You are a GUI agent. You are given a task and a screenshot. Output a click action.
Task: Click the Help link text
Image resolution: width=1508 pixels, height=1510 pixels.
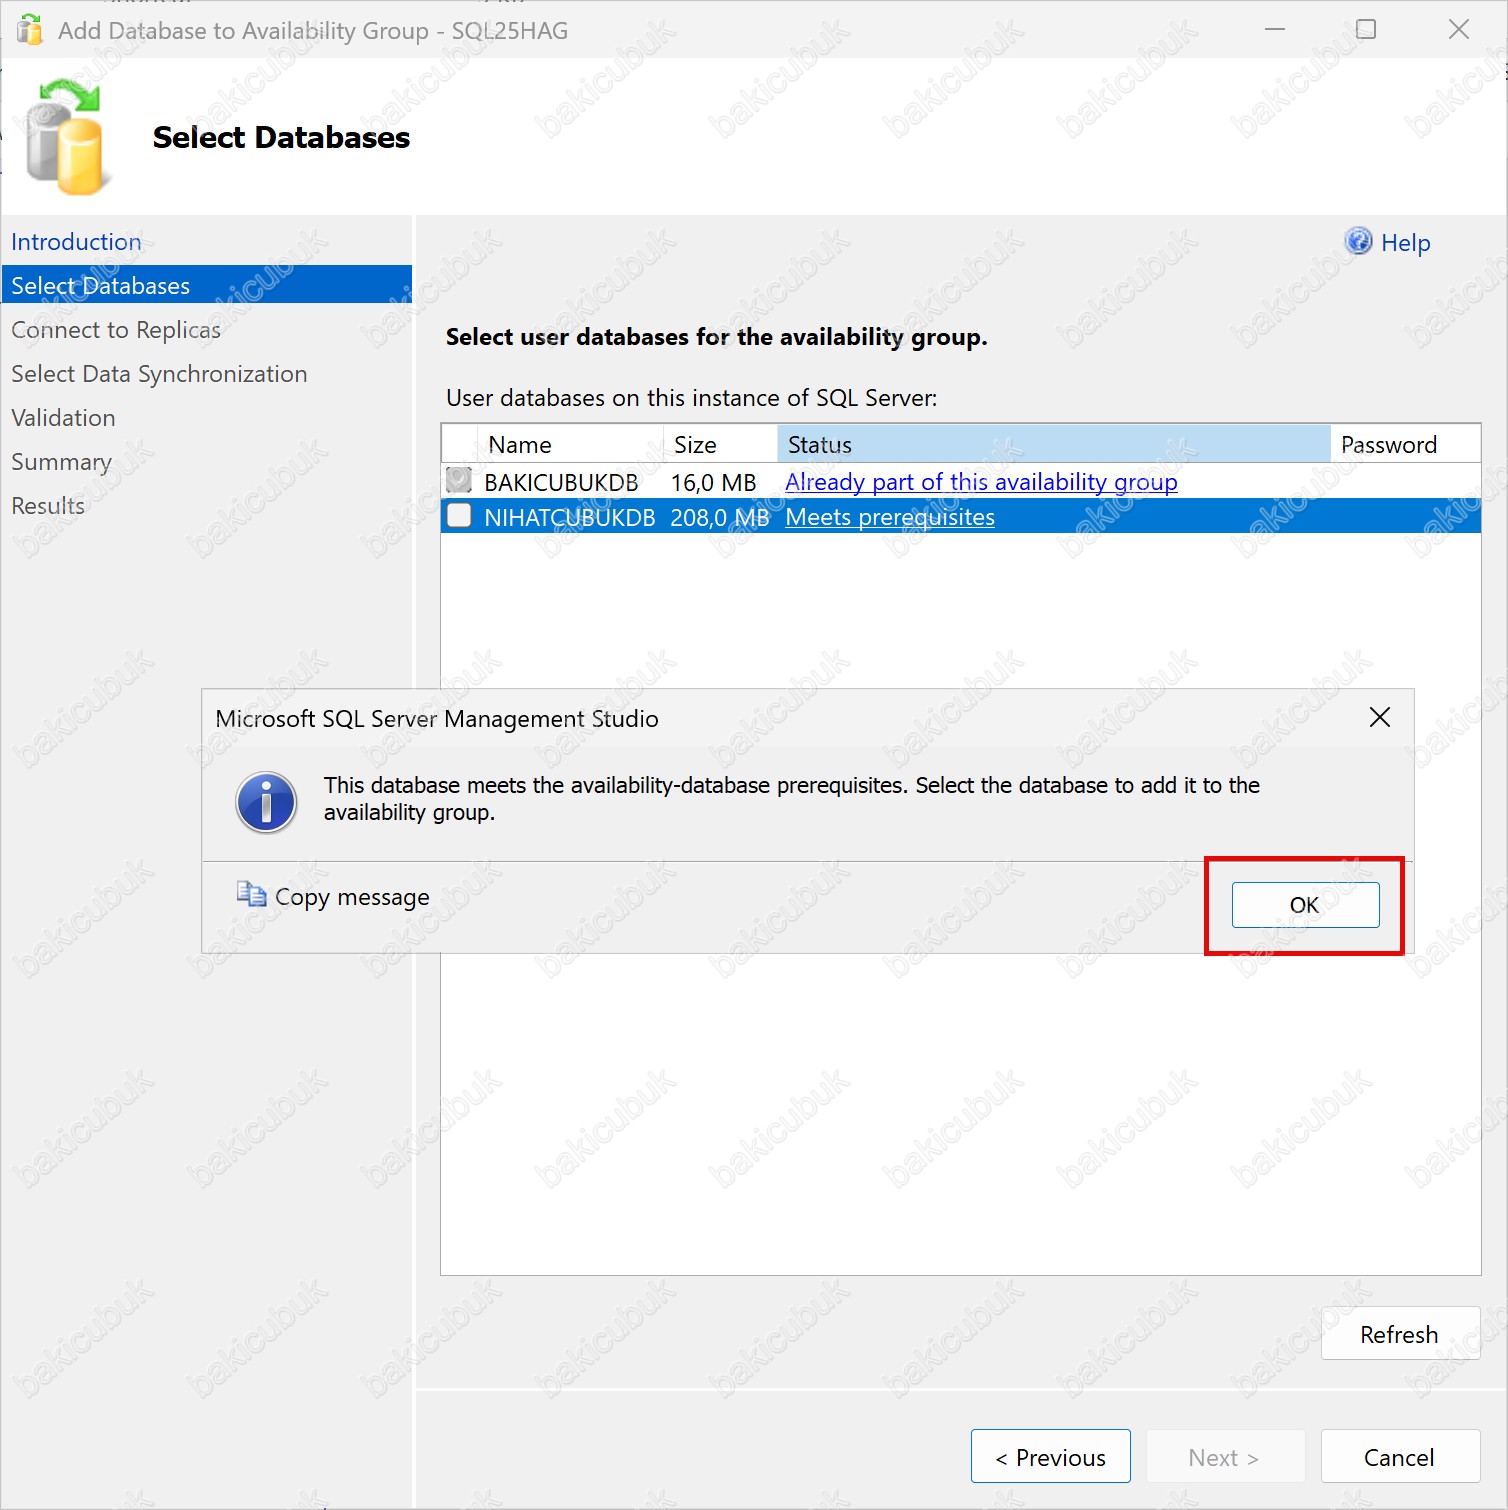click(1405, 243)
